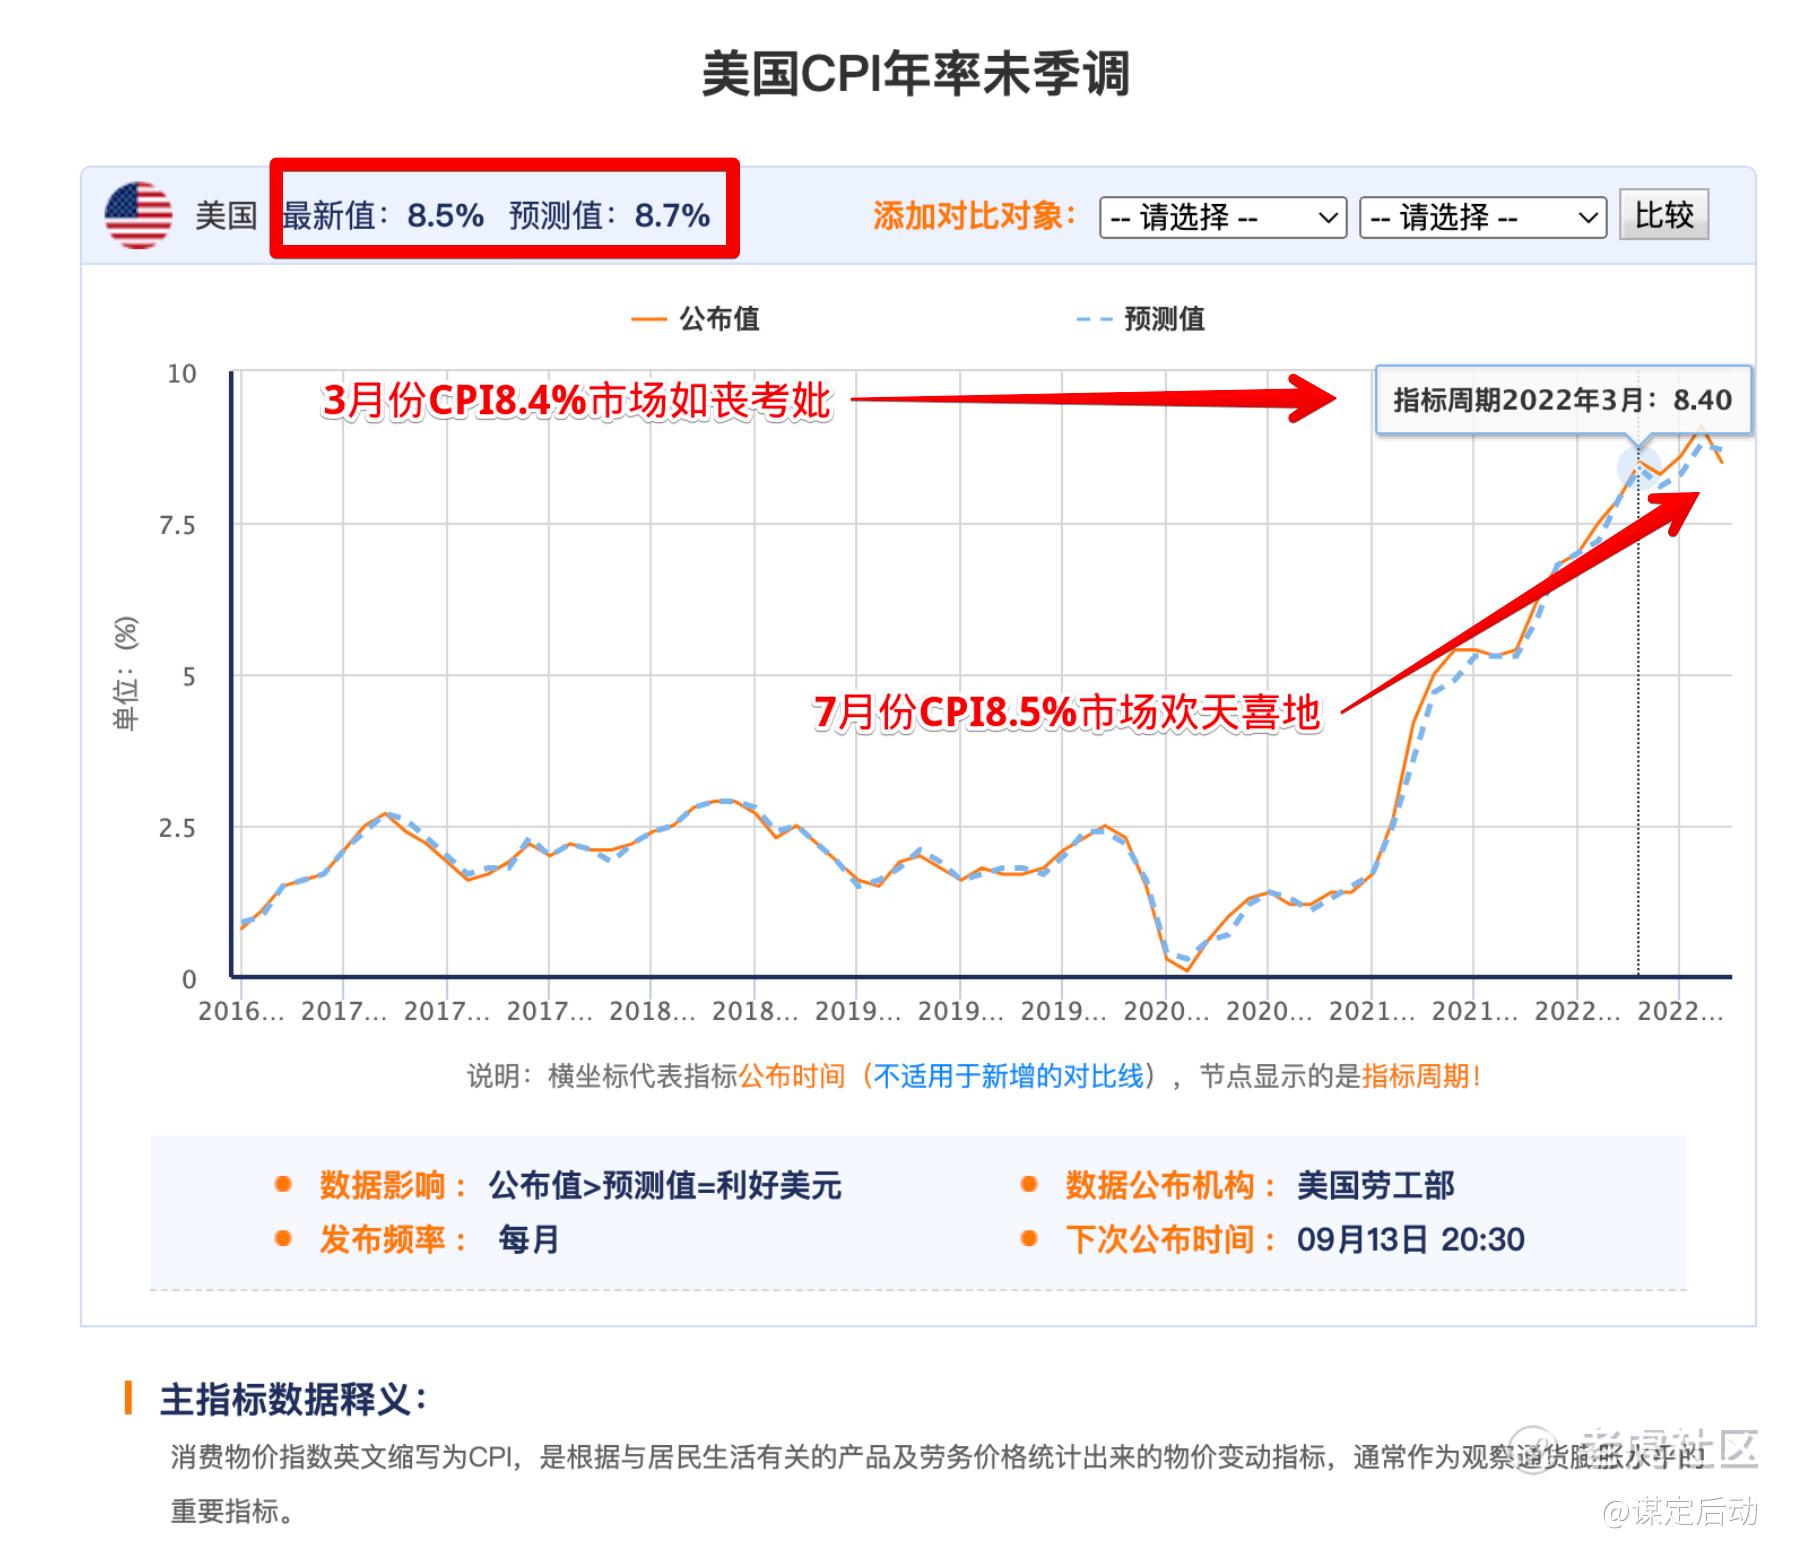The image size is (1793, 1552).
Task: Click the 09月13日 20:30 release time
Action: click(x=1410, y=1239)
